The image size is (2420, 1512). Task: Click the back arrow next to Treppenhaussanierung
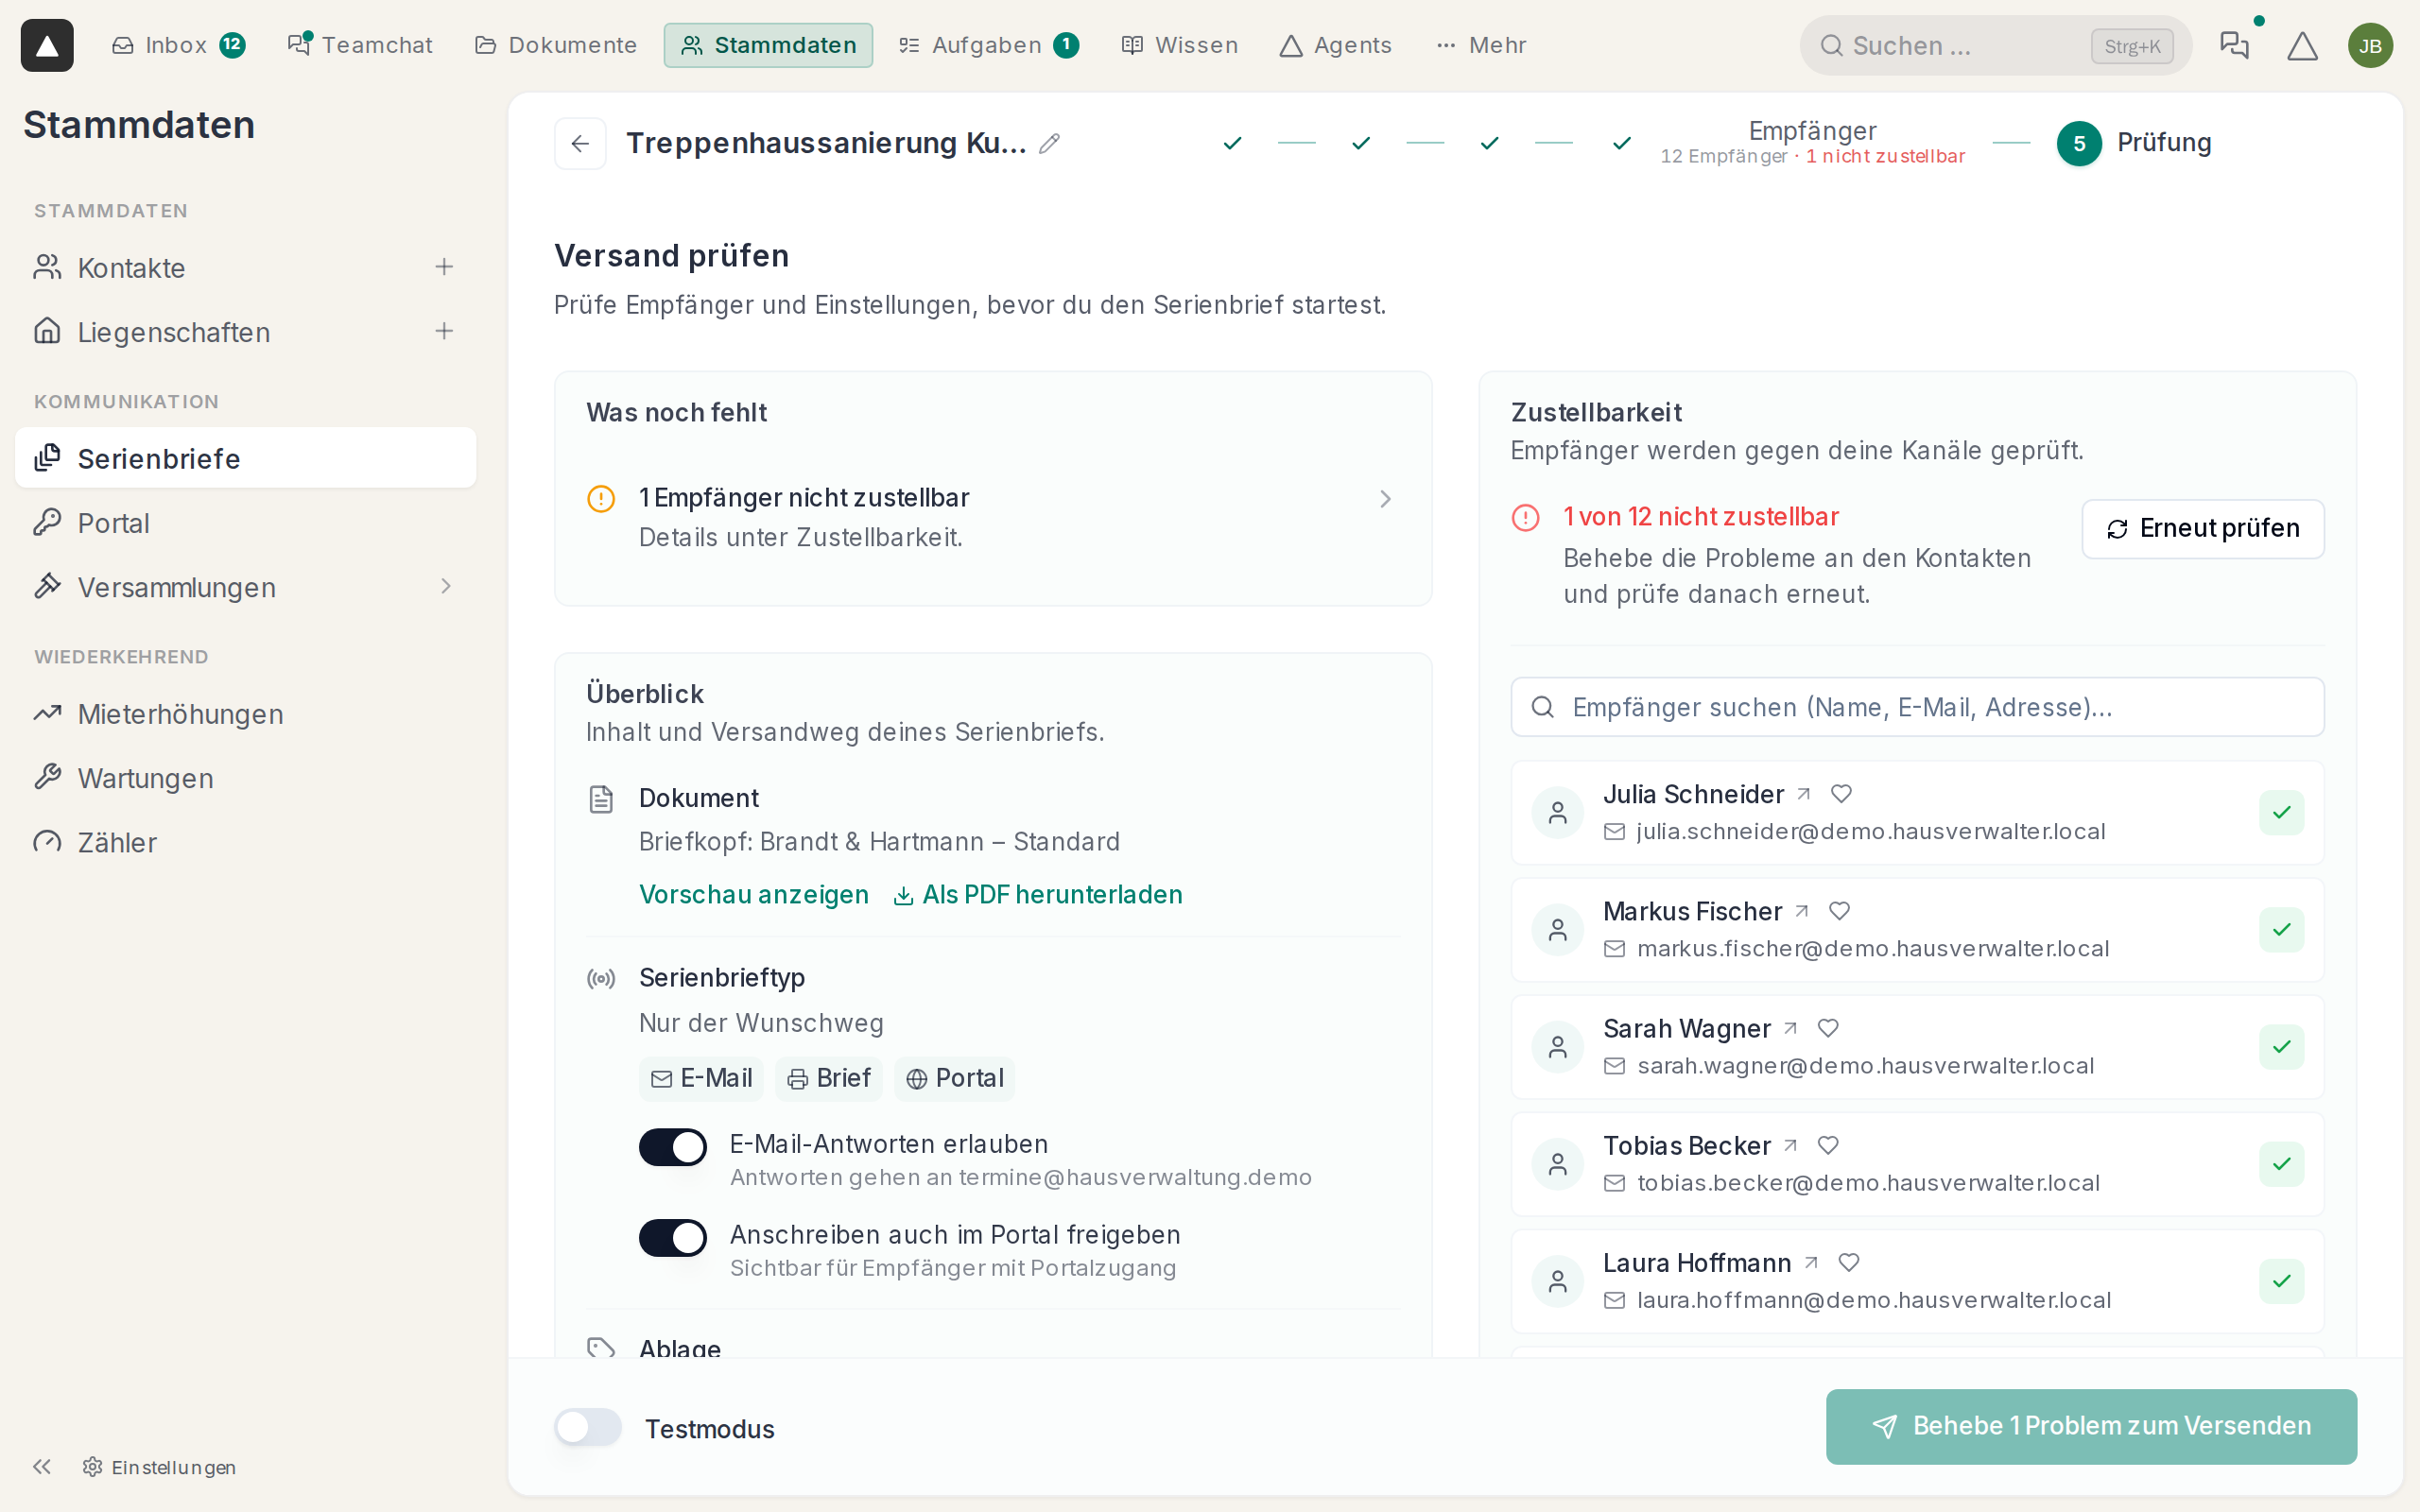pos(580,143)
